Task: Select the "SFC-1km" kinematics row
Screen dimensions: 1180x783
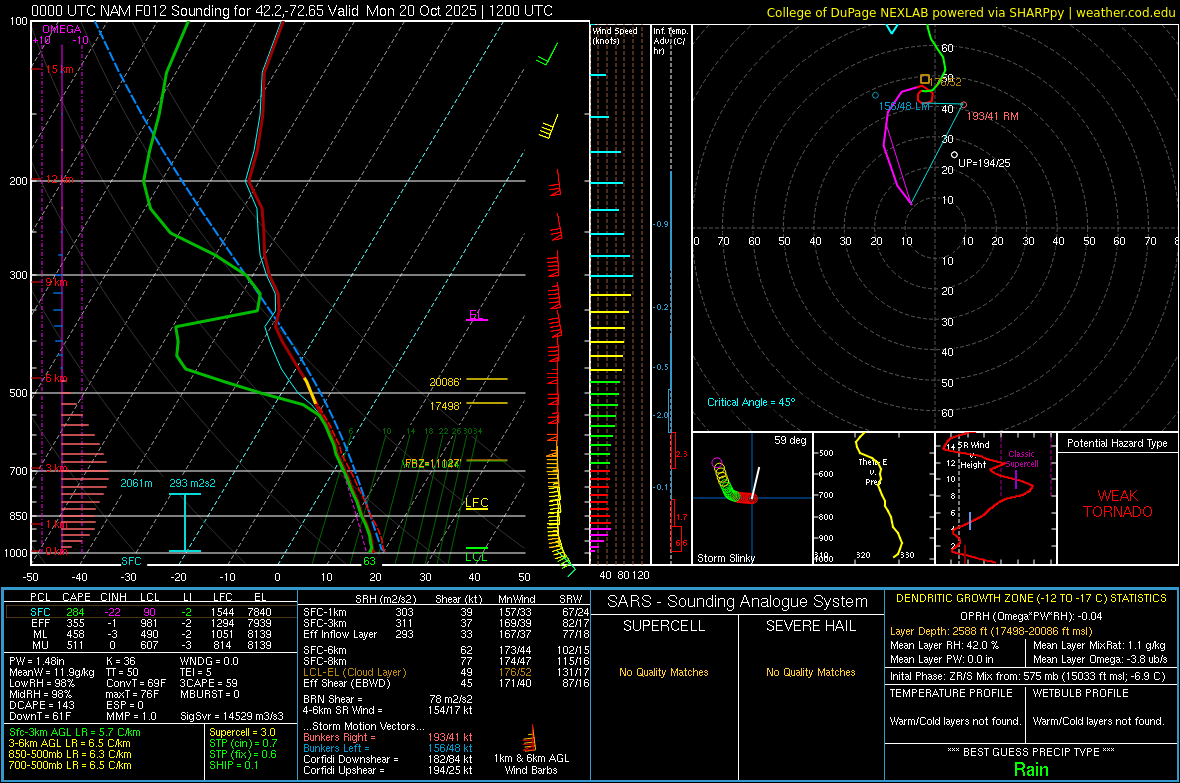Action: [x=446, y=612]
